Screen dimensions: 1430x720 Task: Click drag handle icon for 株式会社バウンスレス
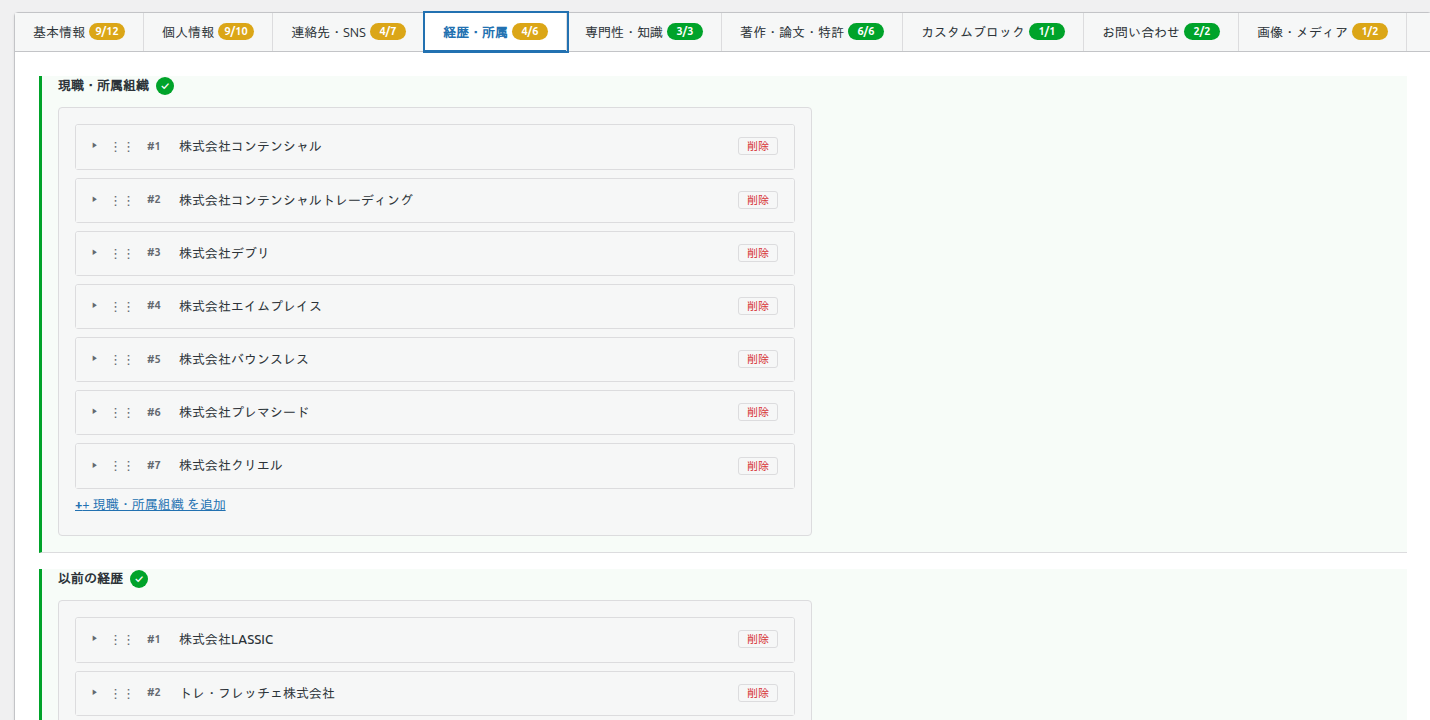click(x=122, y=359)
